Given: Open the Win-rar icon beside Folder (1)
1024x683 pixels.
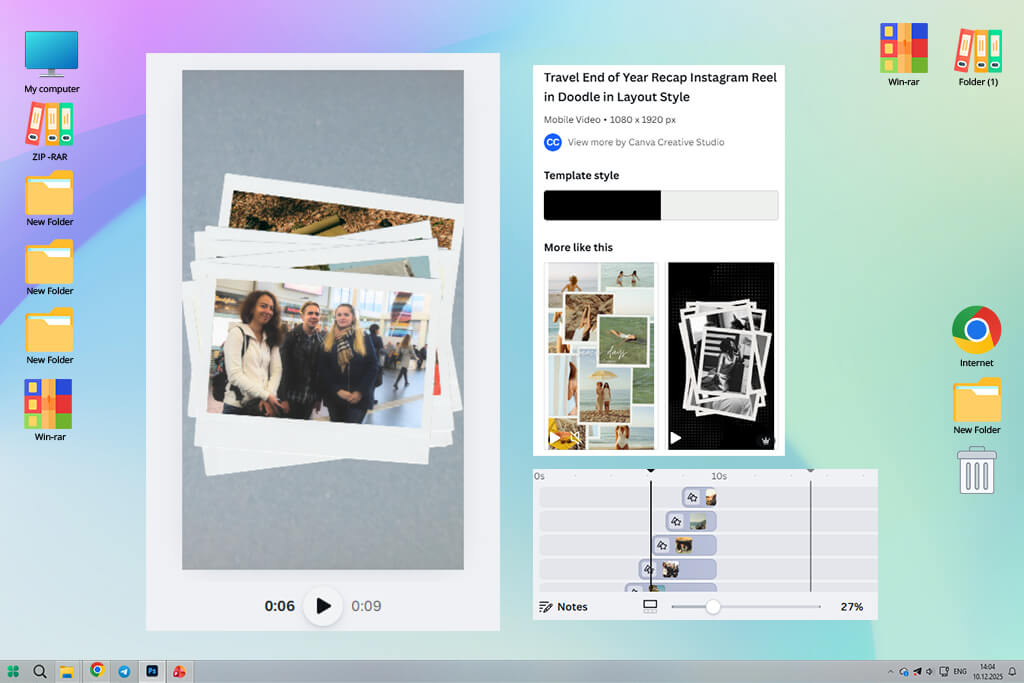Looking at the screenshot, I should pos(903,55).
